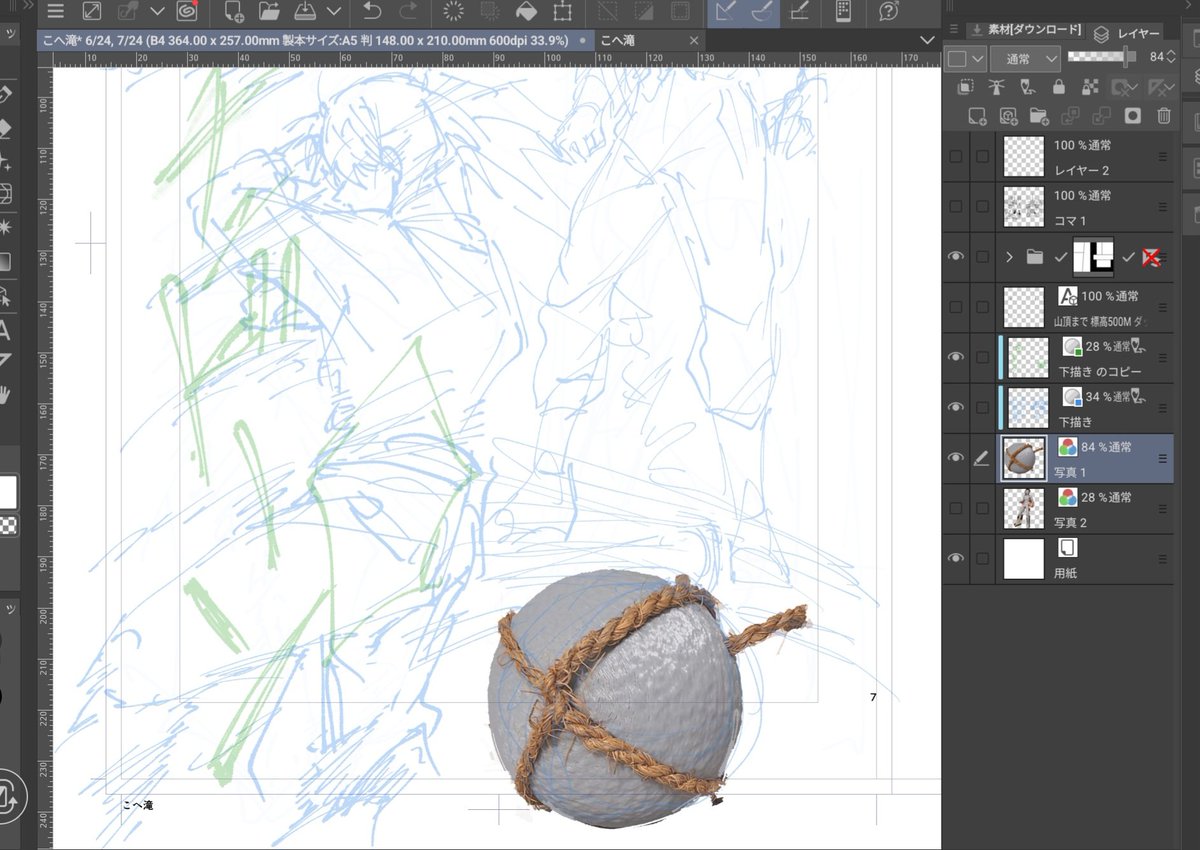
Task: Open the help question mark icon
Action: point(889,12)
